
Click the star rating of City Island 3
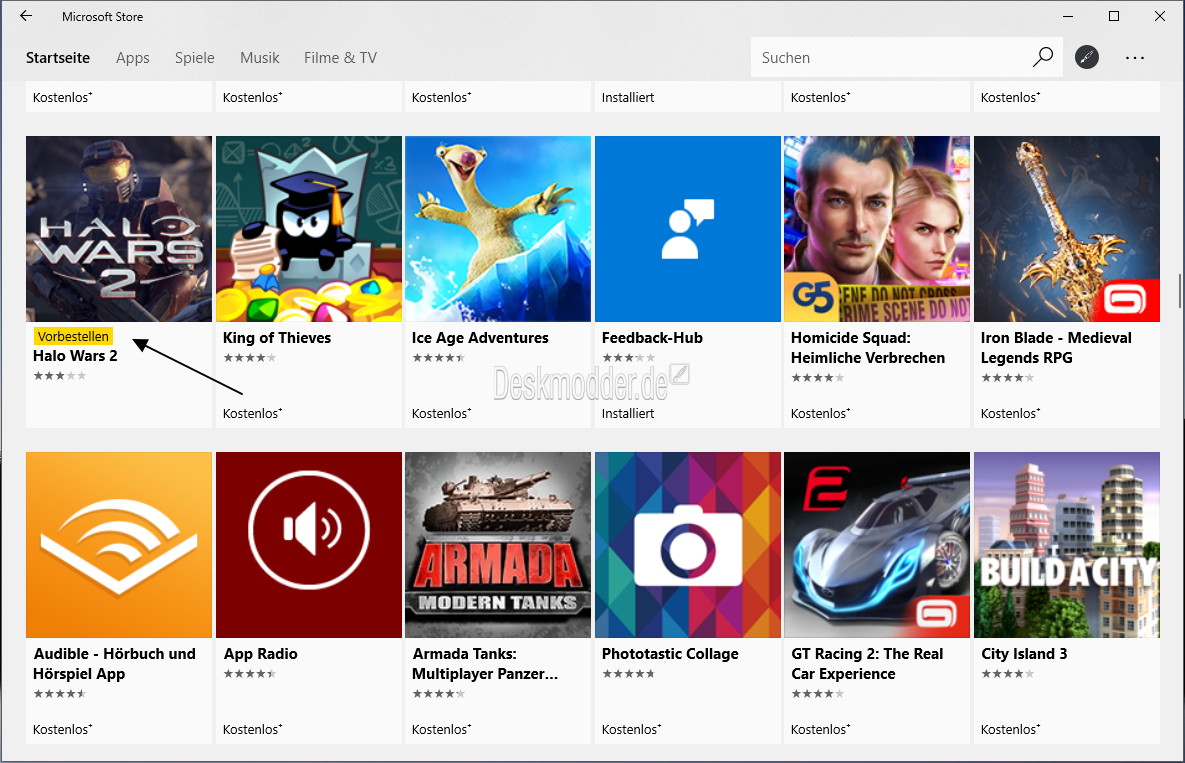pyautogui.click(x=1007, y=673)
